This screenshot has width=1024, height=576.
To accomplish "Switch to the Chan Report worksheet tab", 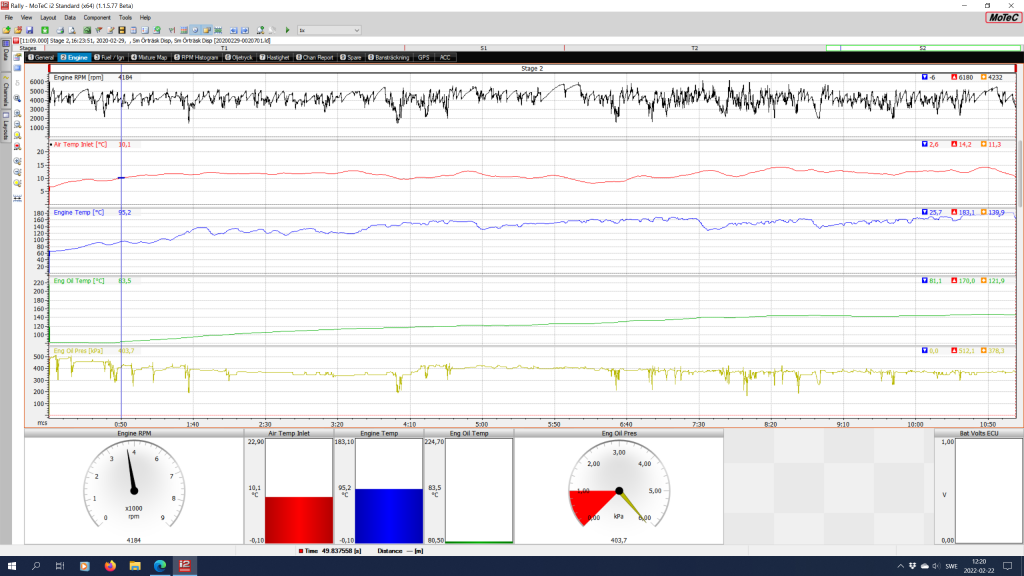I will [315, 57].
